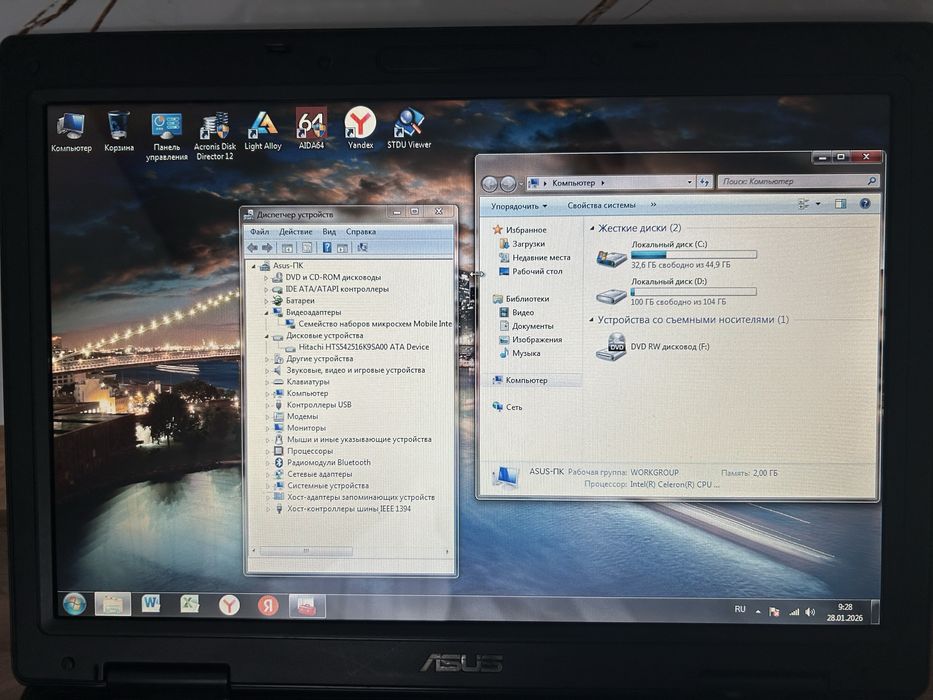Collapse the Жесткие диски group header
The height and width of the screenshot is (700, 933).
[592, 228]
